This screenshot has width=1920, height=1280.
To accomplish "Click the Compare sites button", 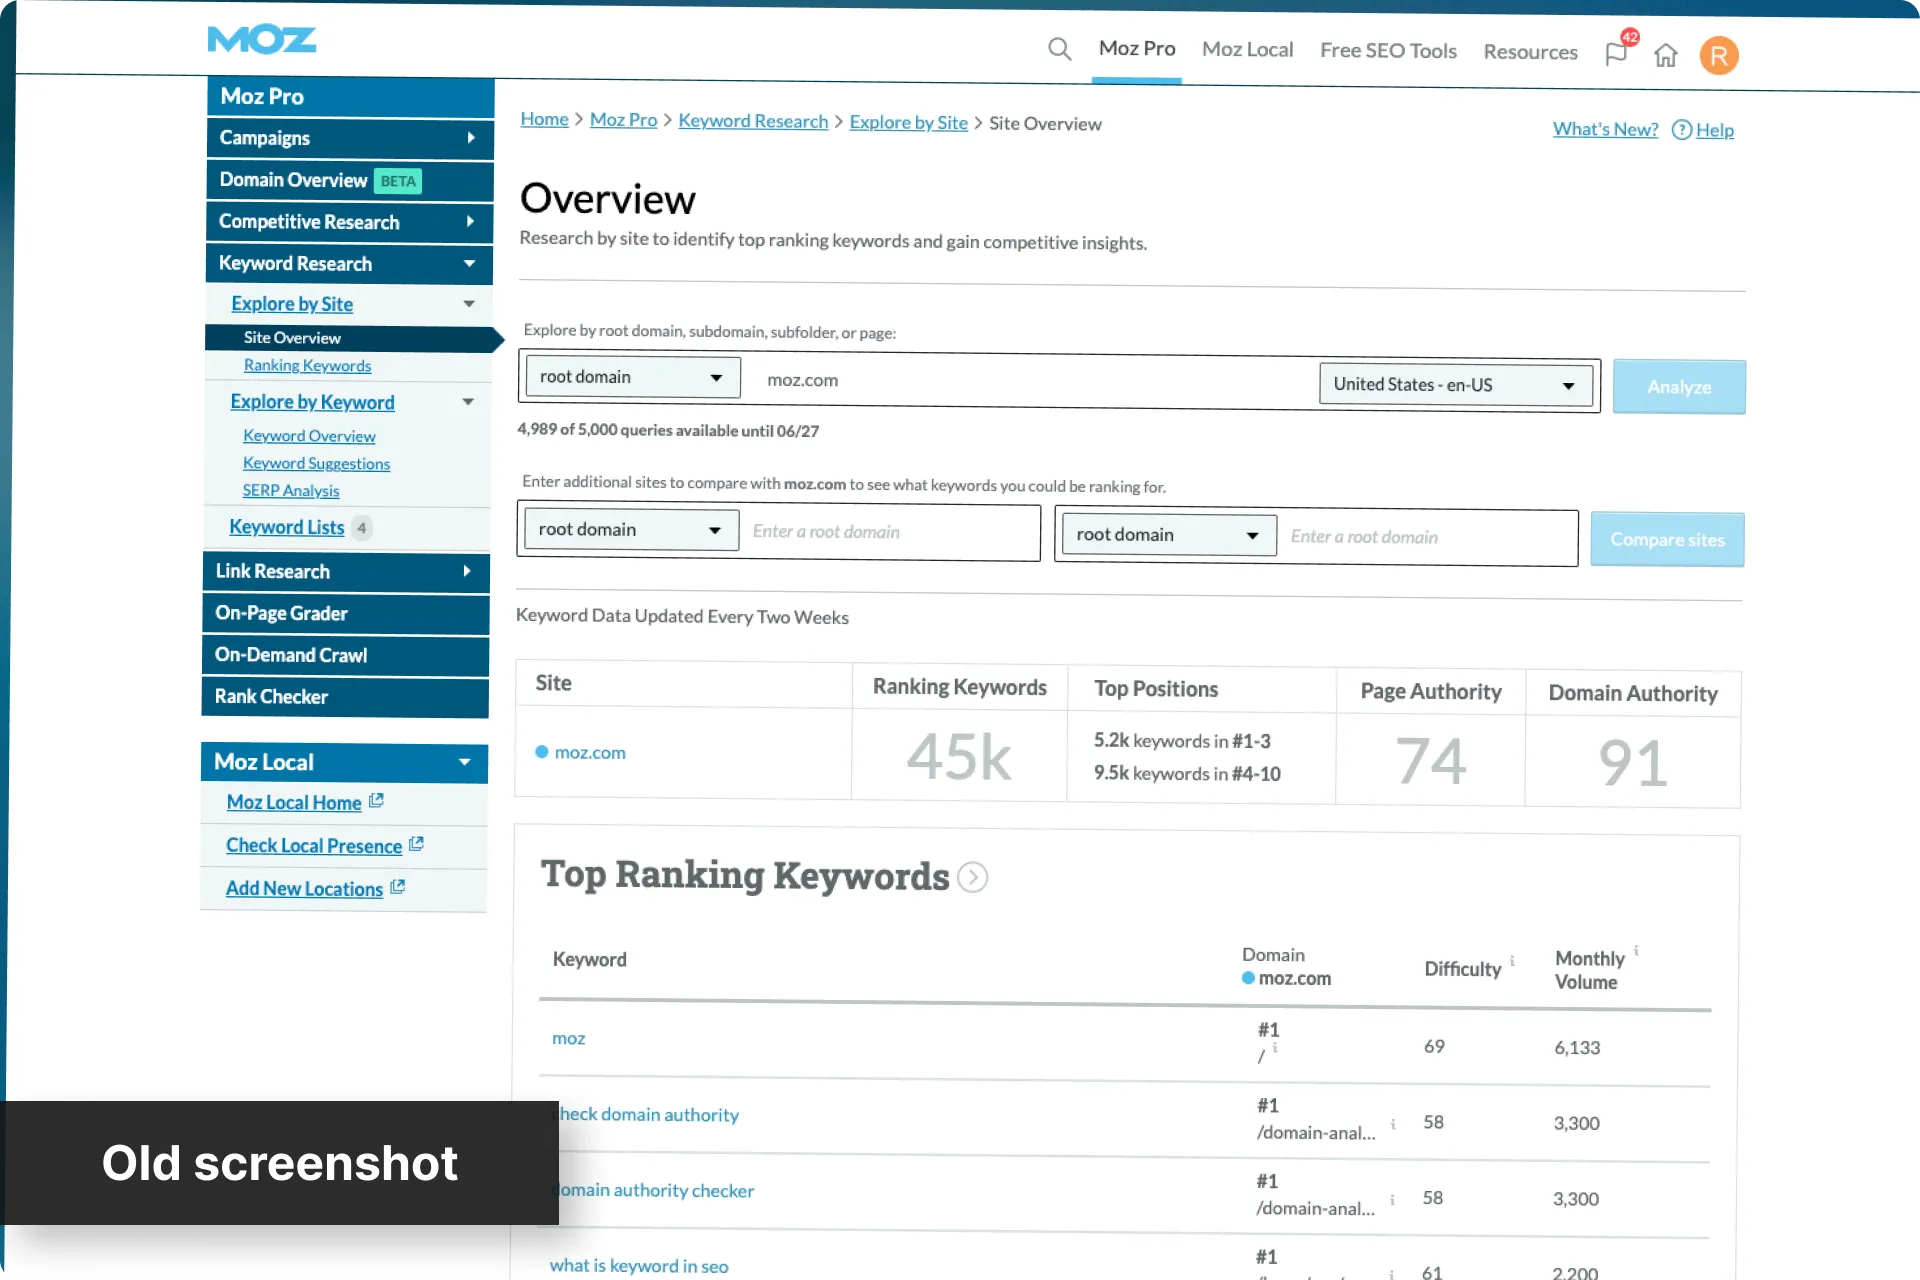I will point(1667,540).
